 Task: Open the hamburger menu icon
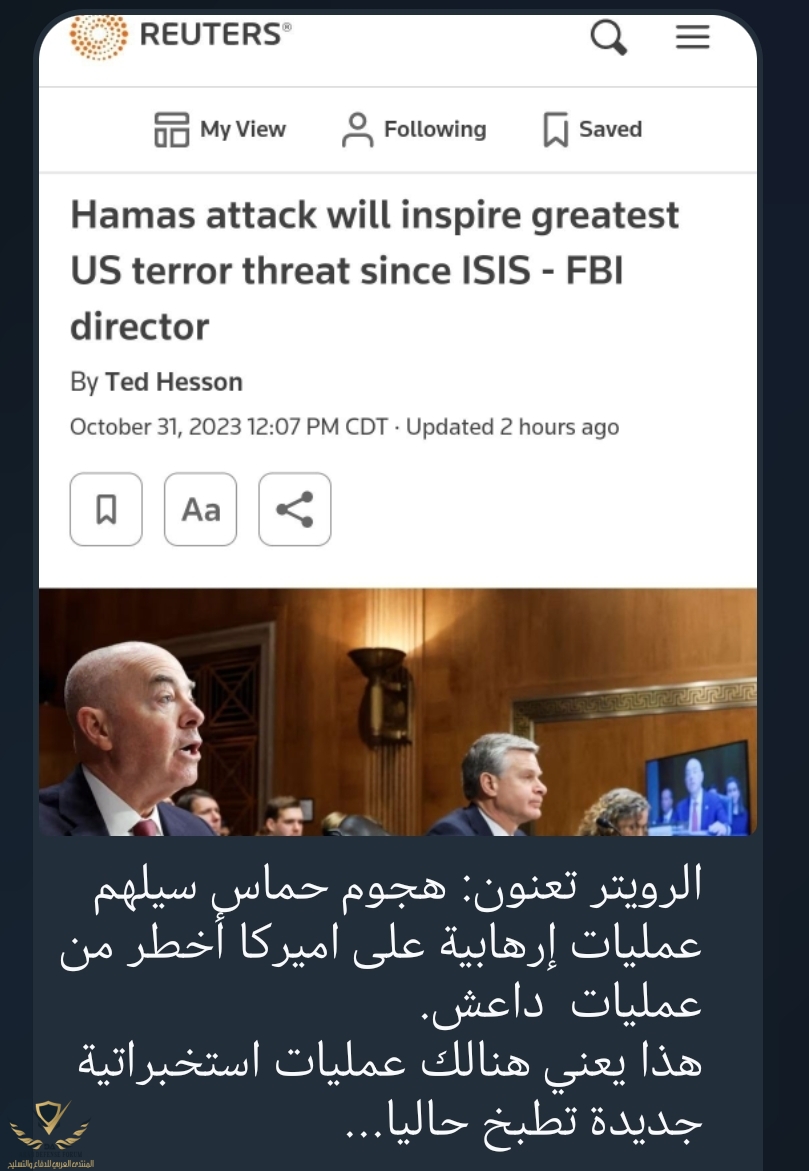tap(692, 36)
